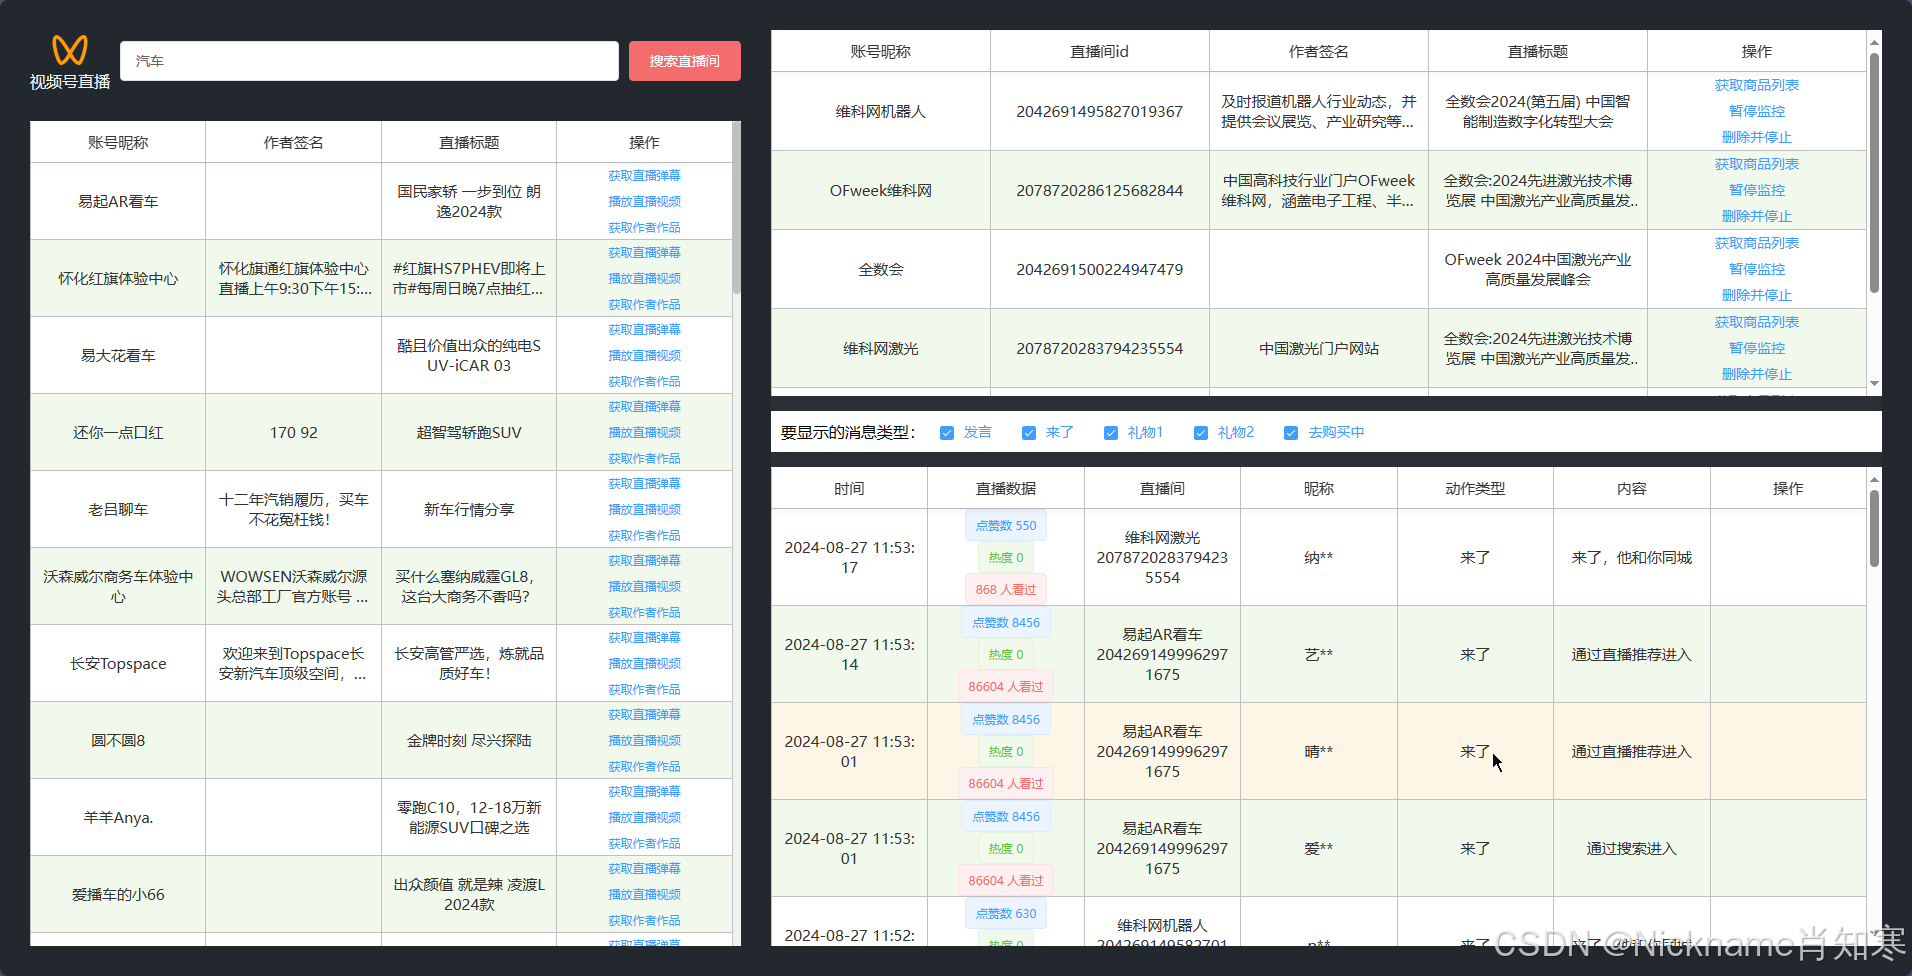Viewport: 1912px width, 976px height.
Task: Click the 来了，他和你同城 content cell
Action: (x=1631, y=557)
